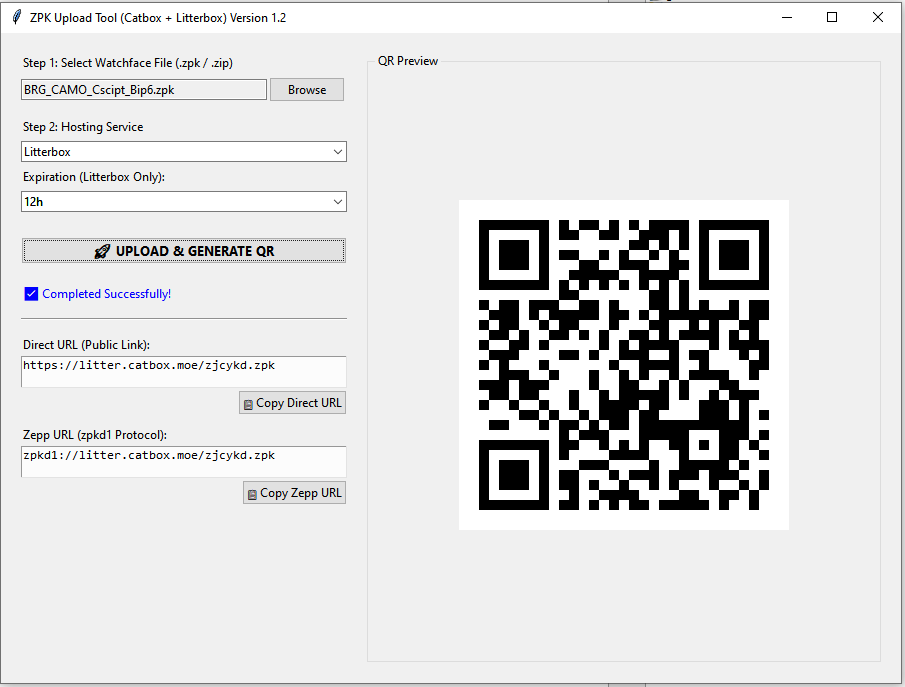Minimize the ZPK Upload Tool window
This screenshot has width=905, height=687.
787,17
